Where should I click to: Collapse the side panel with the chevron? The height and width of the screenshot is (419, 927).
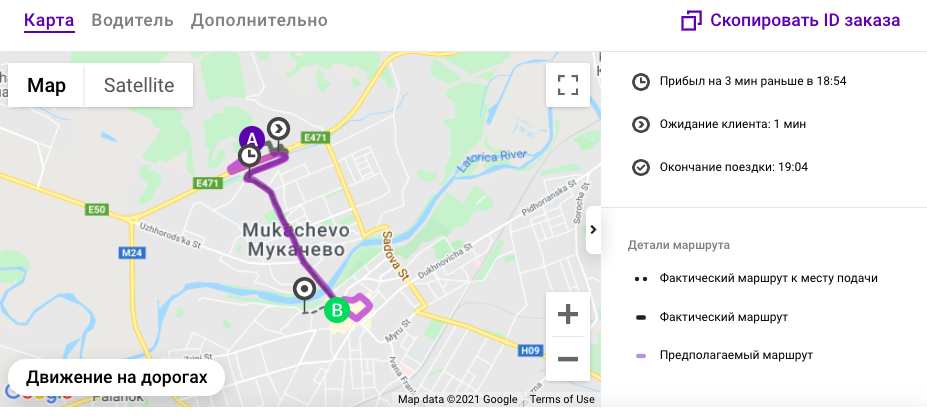(x=593, y=230)
